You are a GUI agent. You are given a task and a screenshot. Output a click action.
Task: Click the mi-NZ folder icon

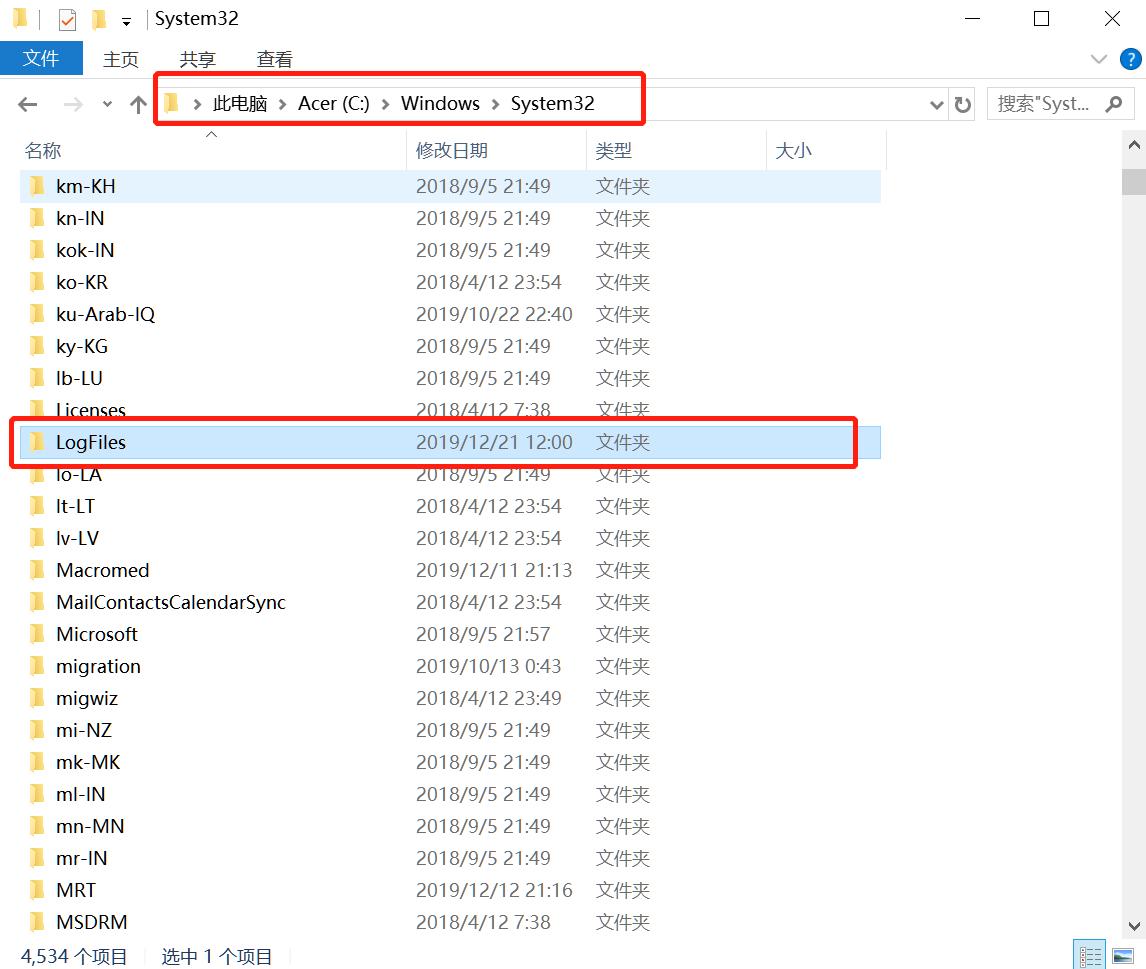37,730
